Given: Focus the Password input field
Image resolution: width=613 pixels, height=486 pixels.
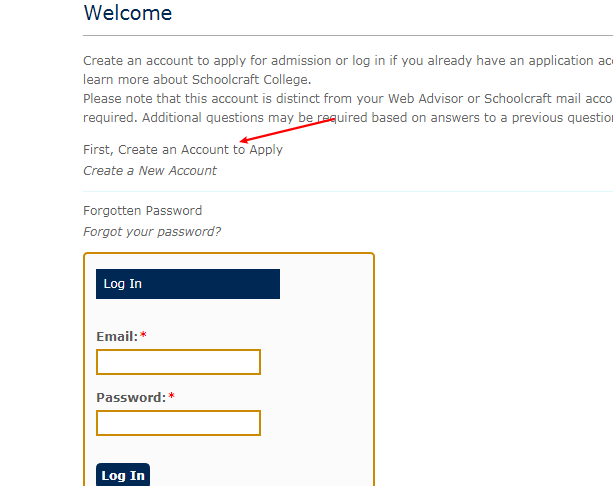Looking at the screenshot, I should (178, 423).
